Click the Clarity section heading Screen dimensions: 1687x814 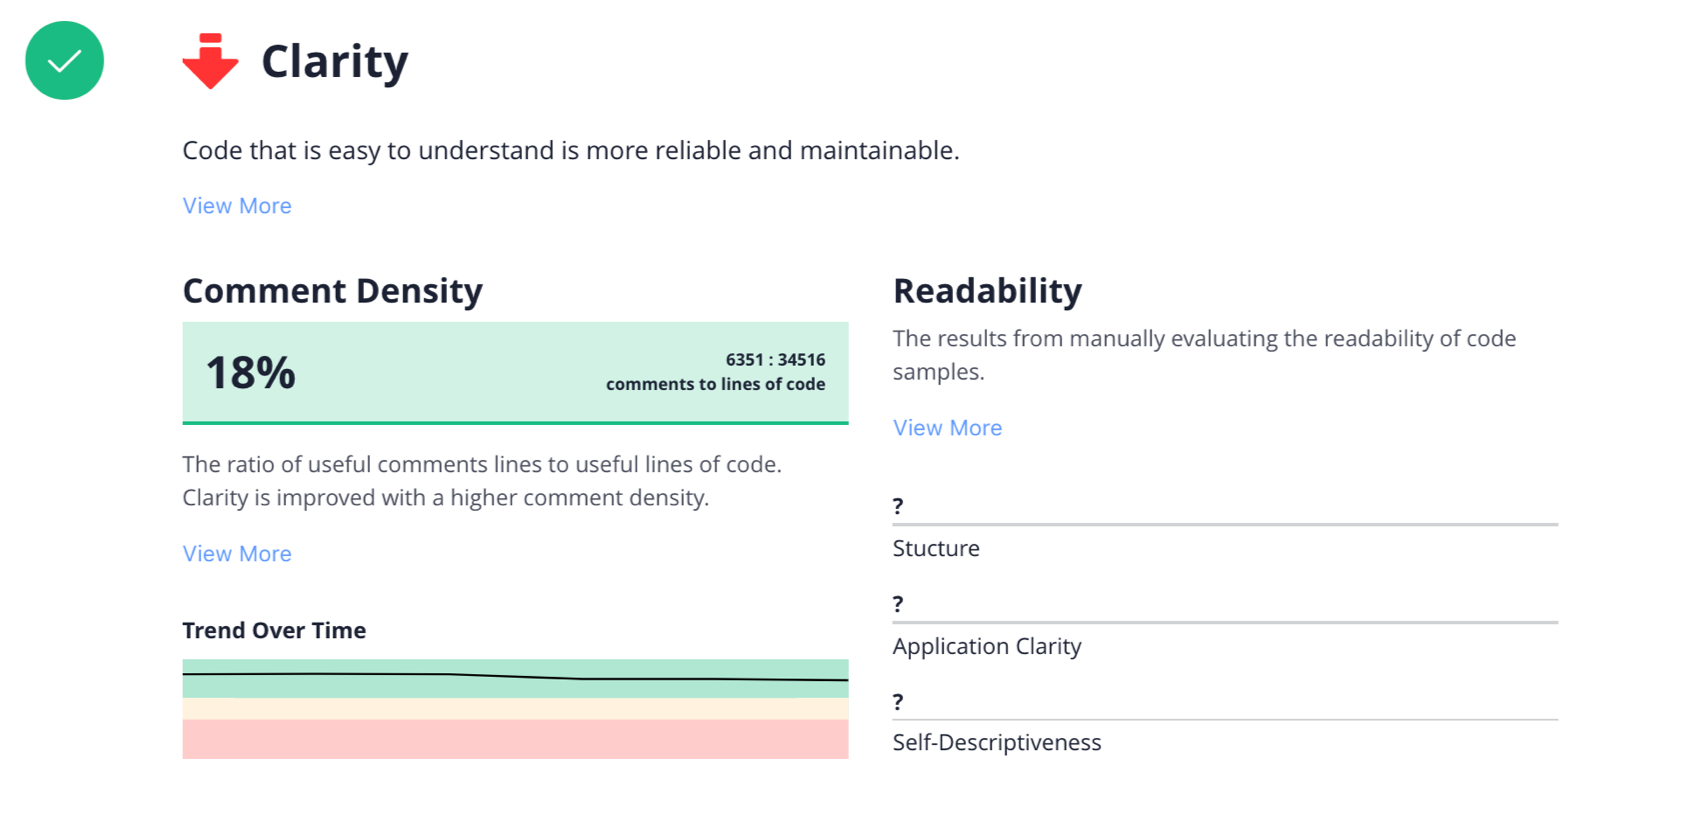pyautogui.click(x=334, y=62)
